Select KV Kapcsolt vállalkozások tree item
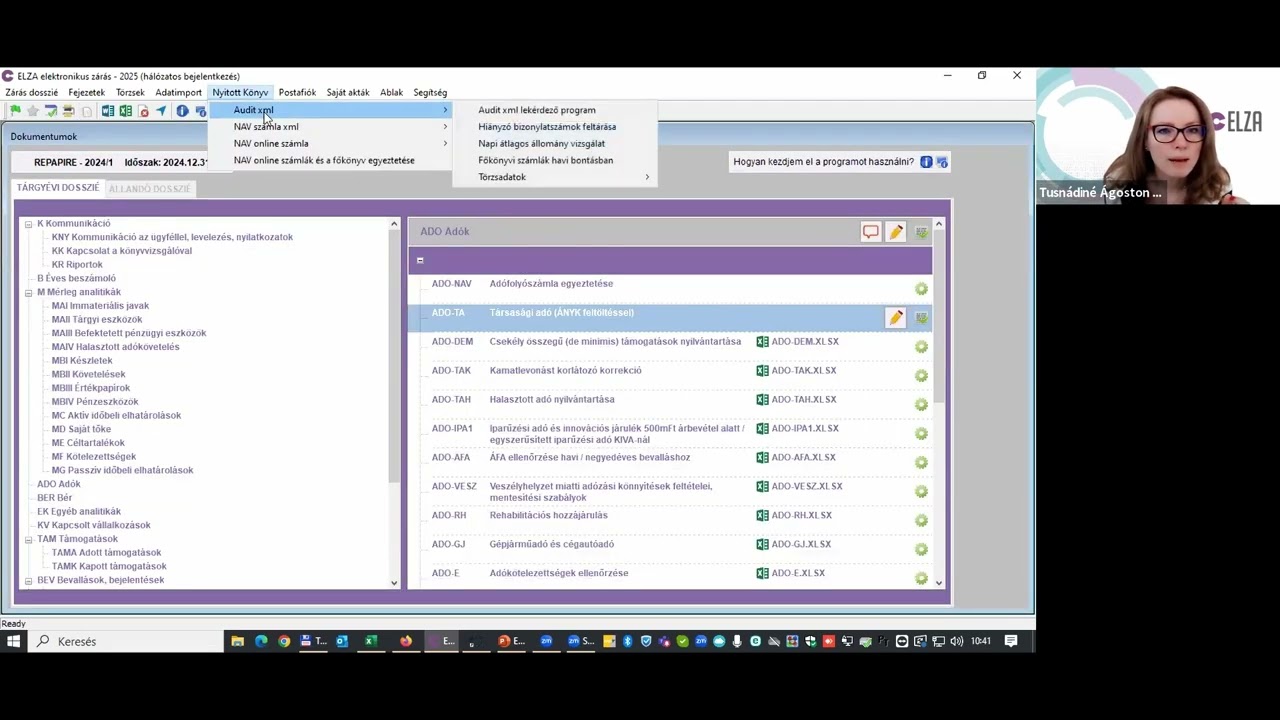Image resolution: width=1280 pixels, height=720 pixels. coord(94,526)
